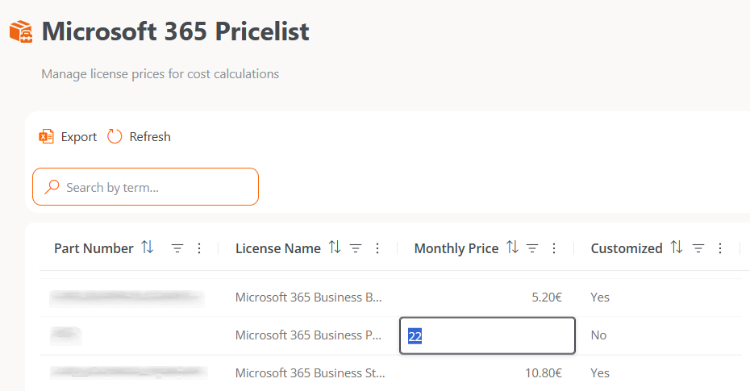Open Part Number column options menu

click(199, 248)
